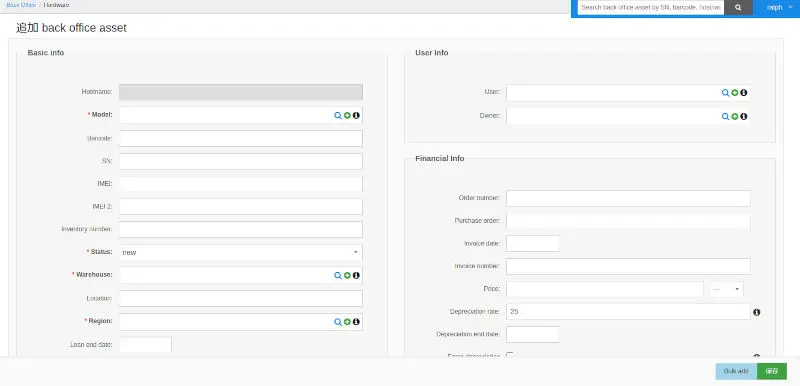Screen dimensions: 800x386
Task: Click the top bar search magnifier button
Action: [x=738, y=8]
